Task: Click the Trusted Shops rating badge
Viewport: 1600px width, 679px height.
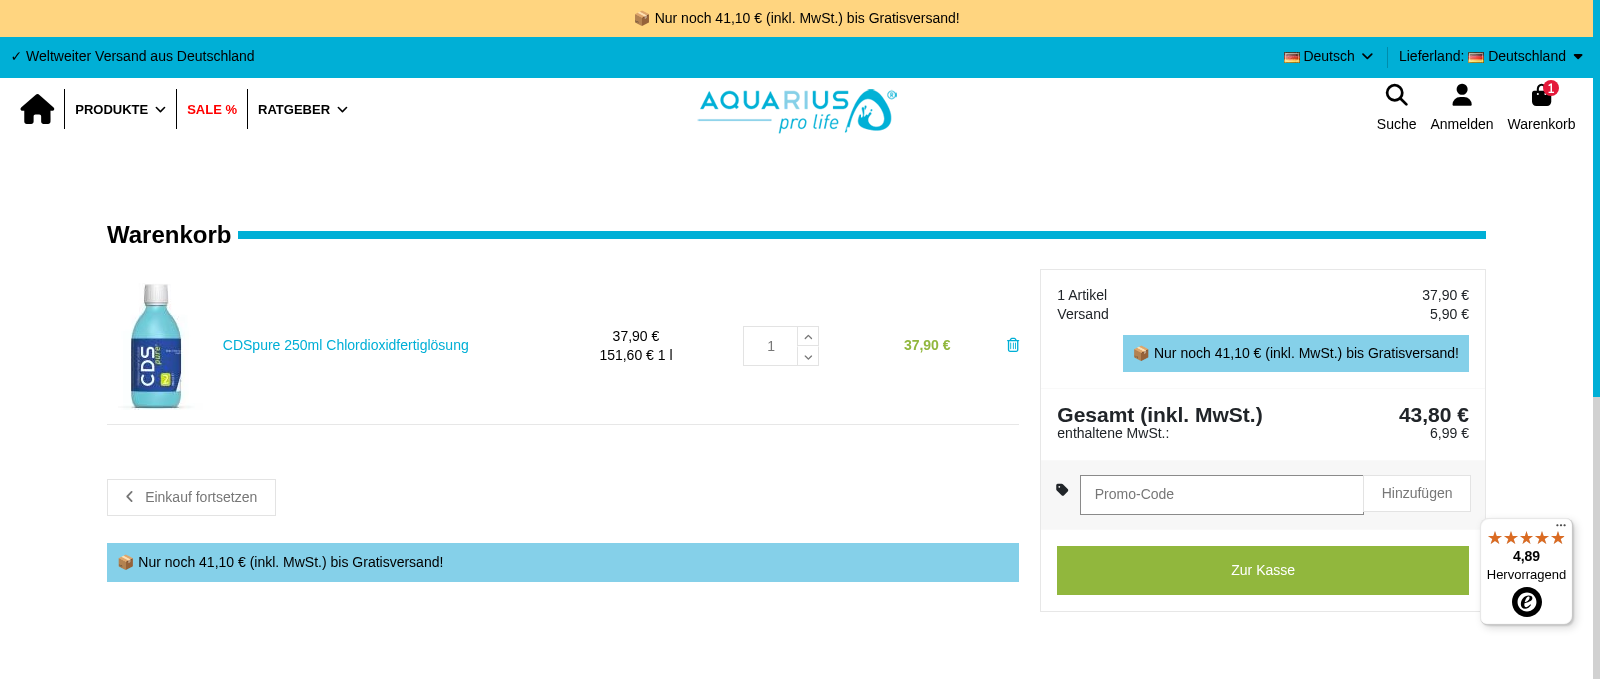Action: coord(1526,572)
